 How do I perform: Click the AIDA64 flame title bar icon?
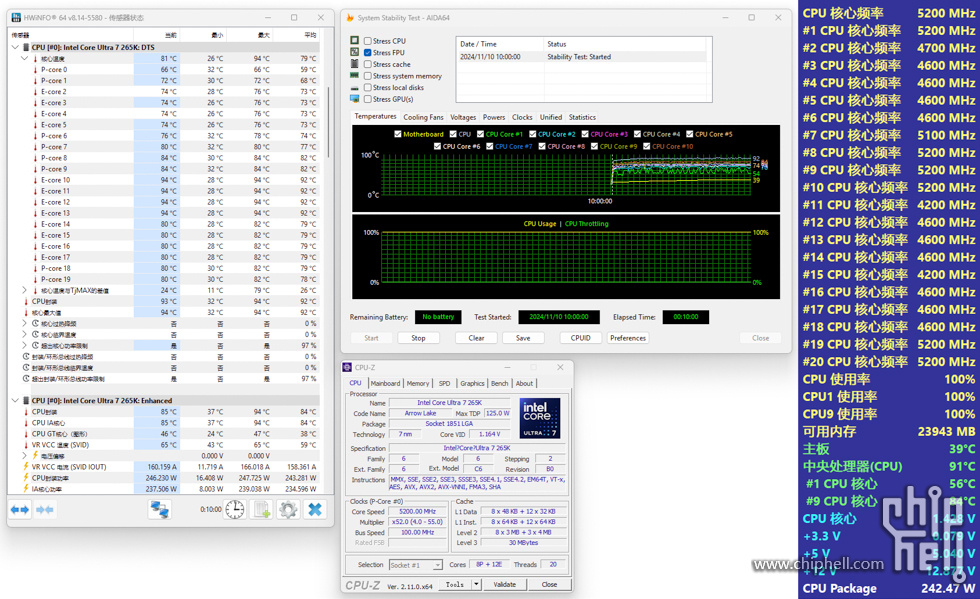point(350,18)
